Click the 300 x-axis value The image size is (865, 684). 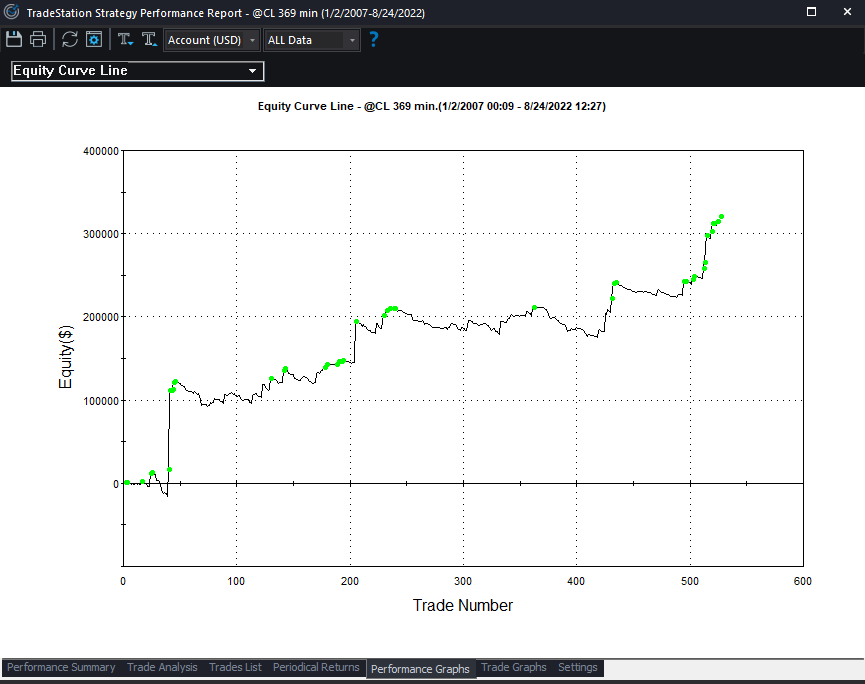tap(463, 581)
